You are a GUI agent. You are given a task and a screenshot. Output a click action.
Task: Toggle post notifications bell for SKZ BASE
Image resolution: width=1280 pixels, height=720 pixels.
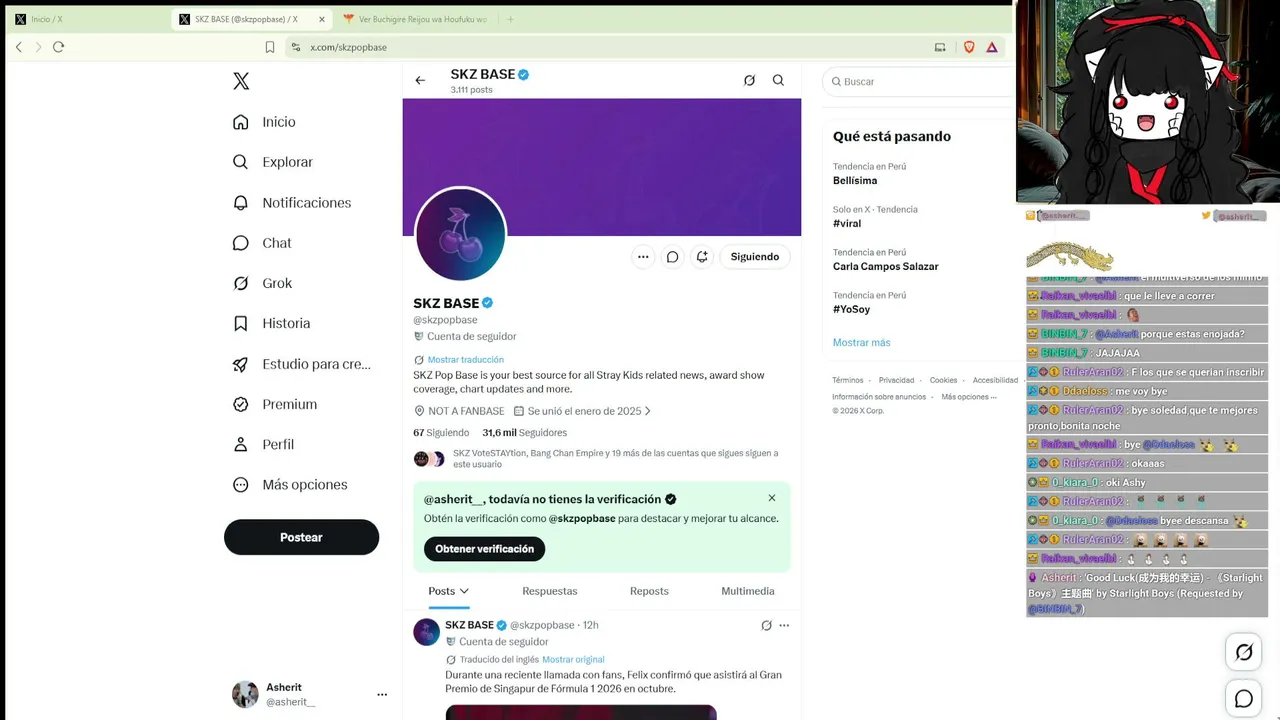pos(702,257)
